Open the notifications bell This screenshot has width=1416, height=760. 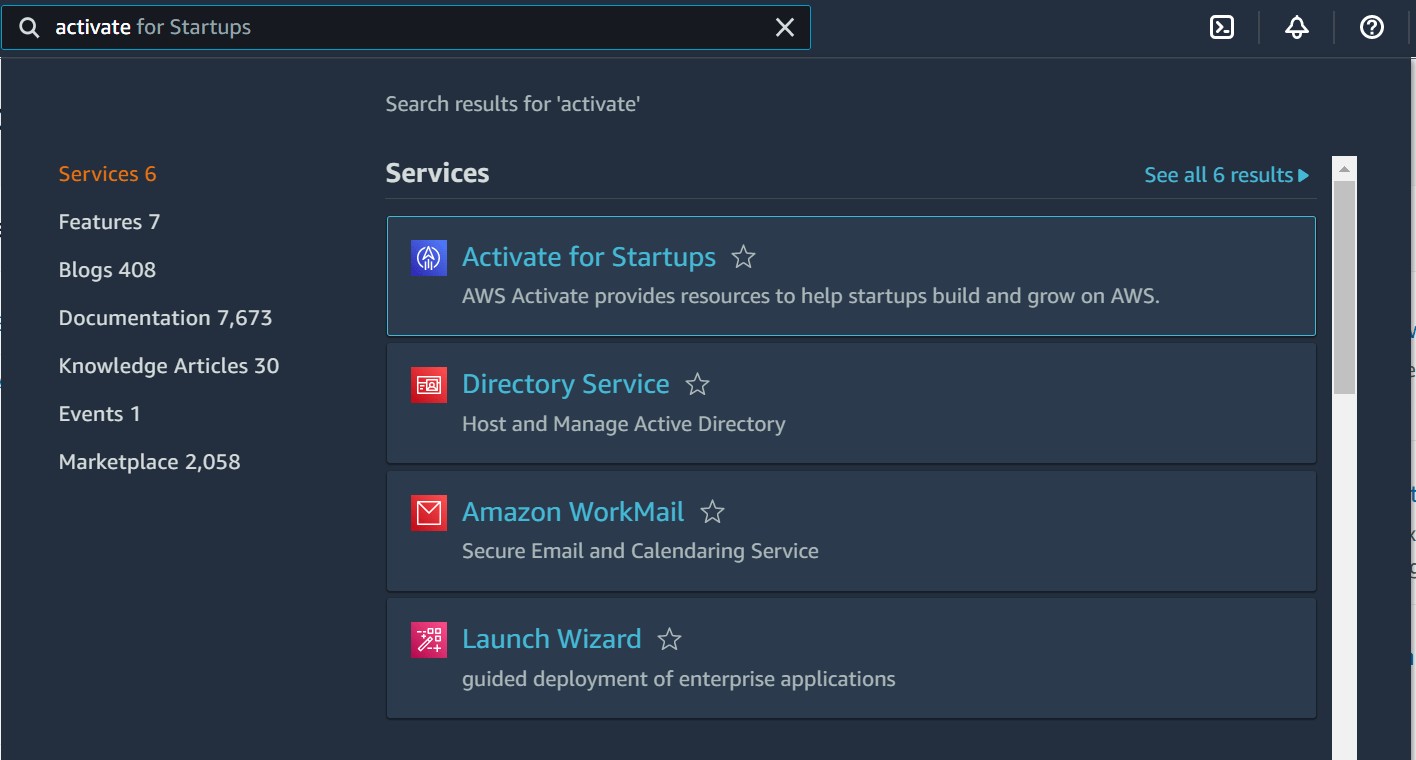1296,27
